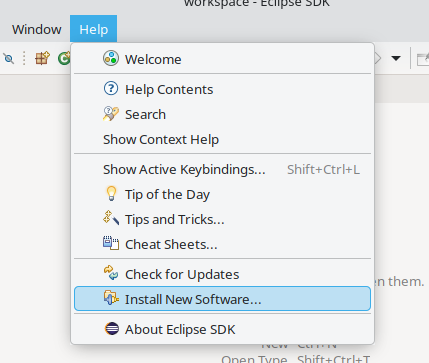Click the Welcome globe icon

pyautogui.click(x=111, y=58)
